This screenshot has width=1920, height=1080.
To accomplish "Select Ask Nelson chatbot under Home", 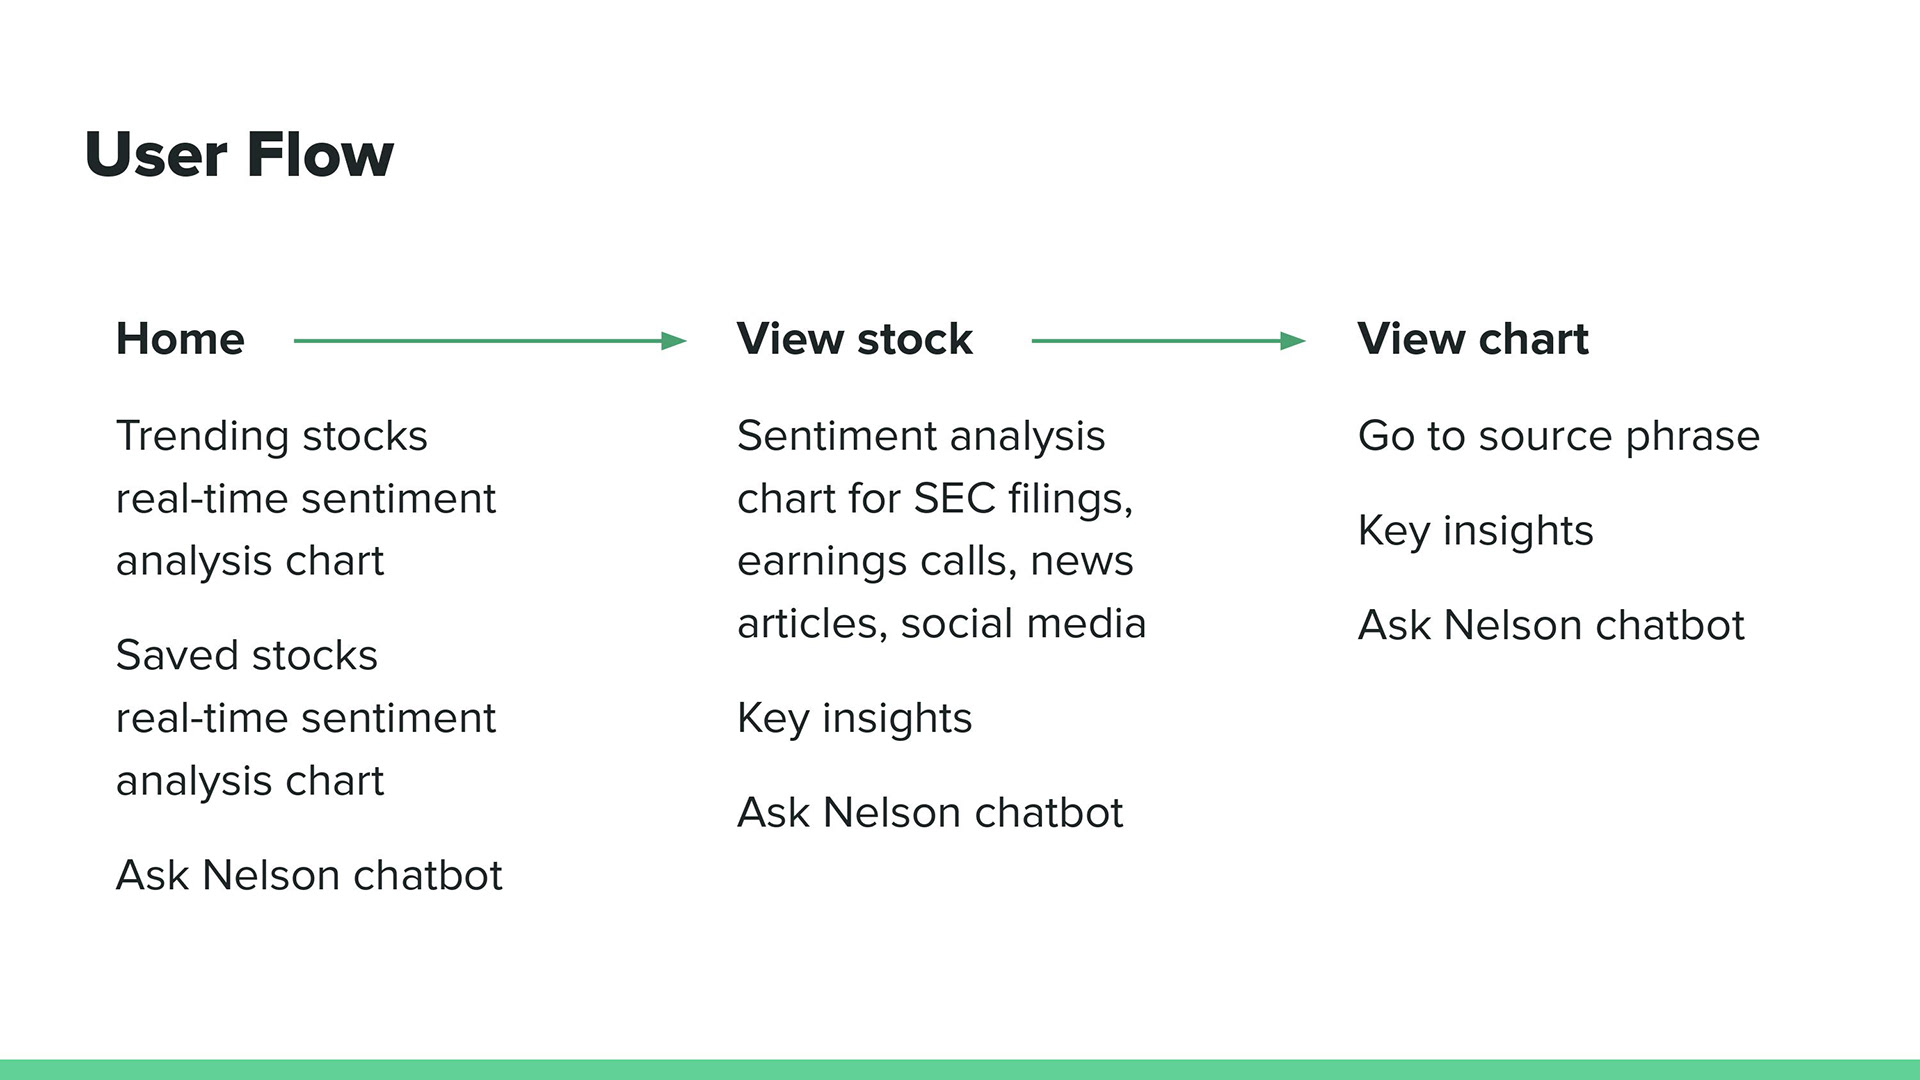I will point(309,875).
